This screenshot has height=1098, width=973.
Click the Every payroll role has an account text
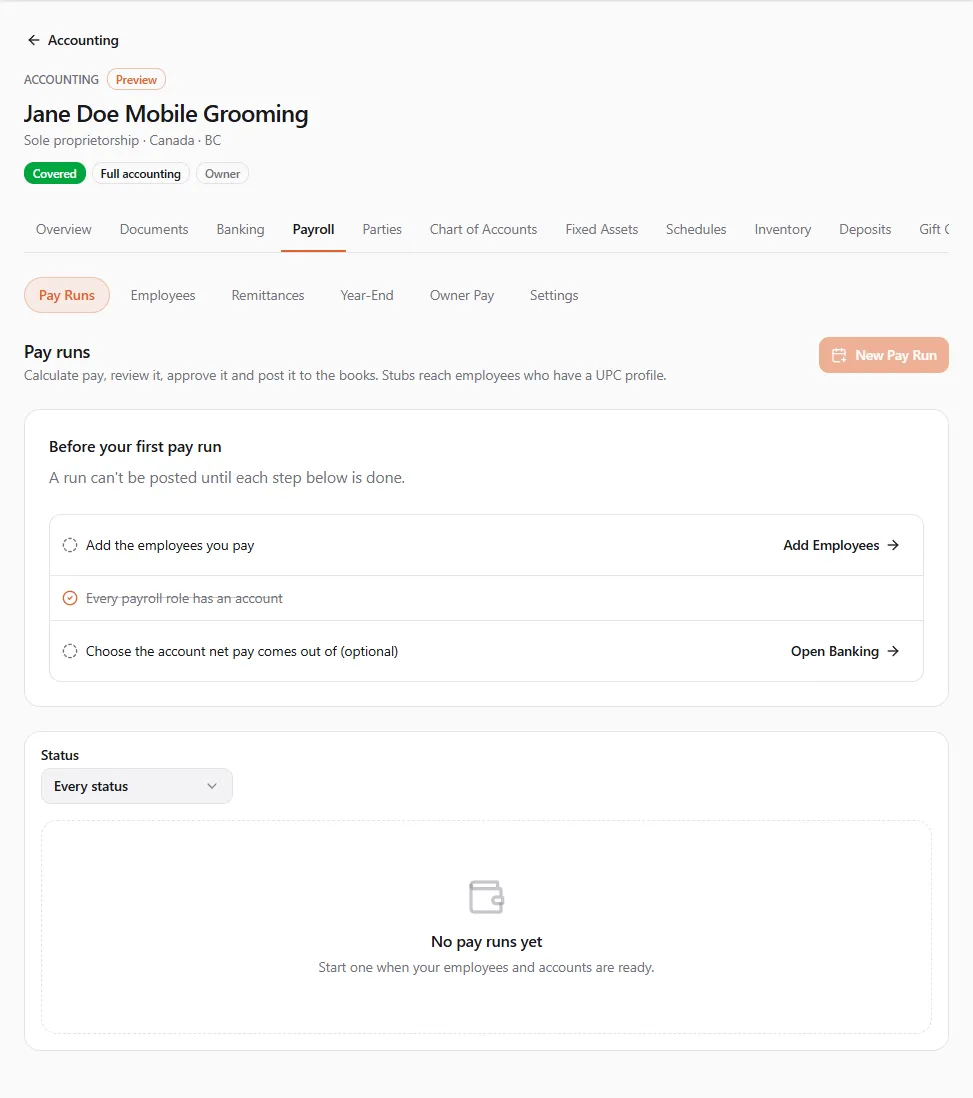[184, 599]
